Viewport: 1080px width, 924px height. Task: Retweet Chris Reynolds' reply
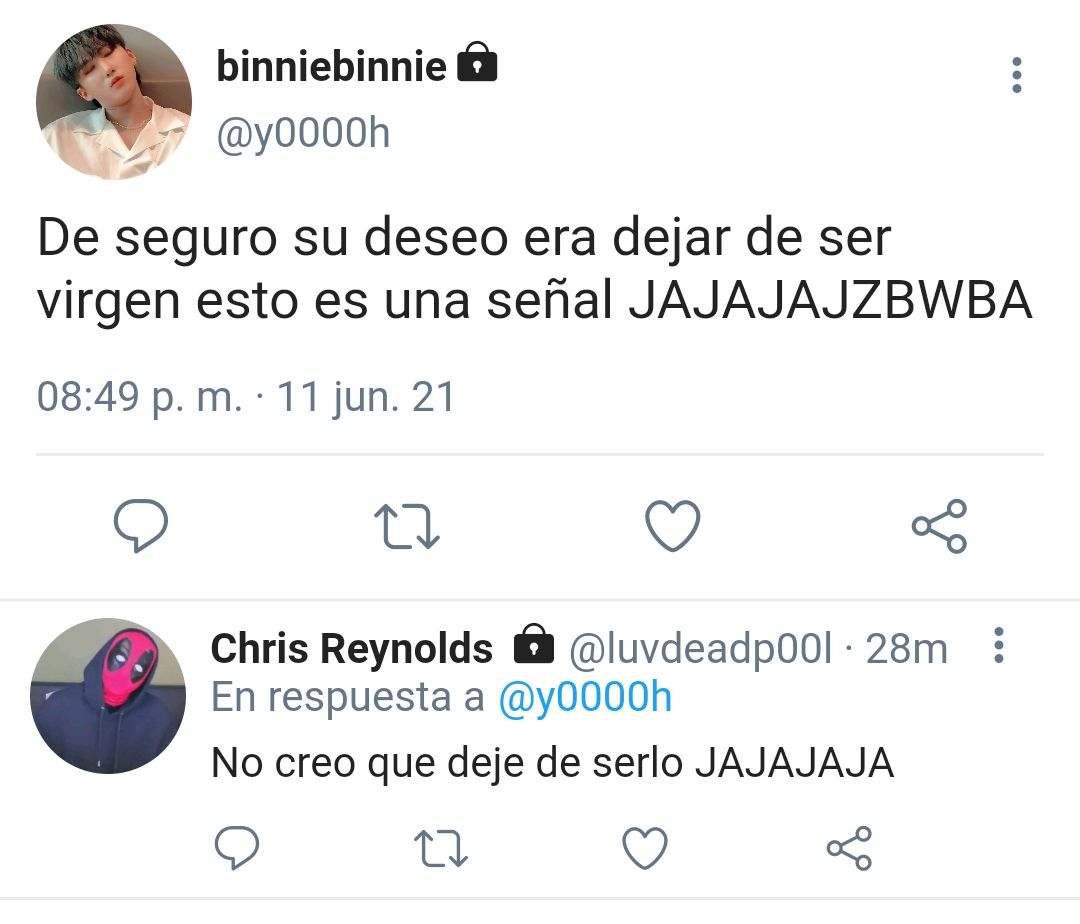[x=441, y=848]
